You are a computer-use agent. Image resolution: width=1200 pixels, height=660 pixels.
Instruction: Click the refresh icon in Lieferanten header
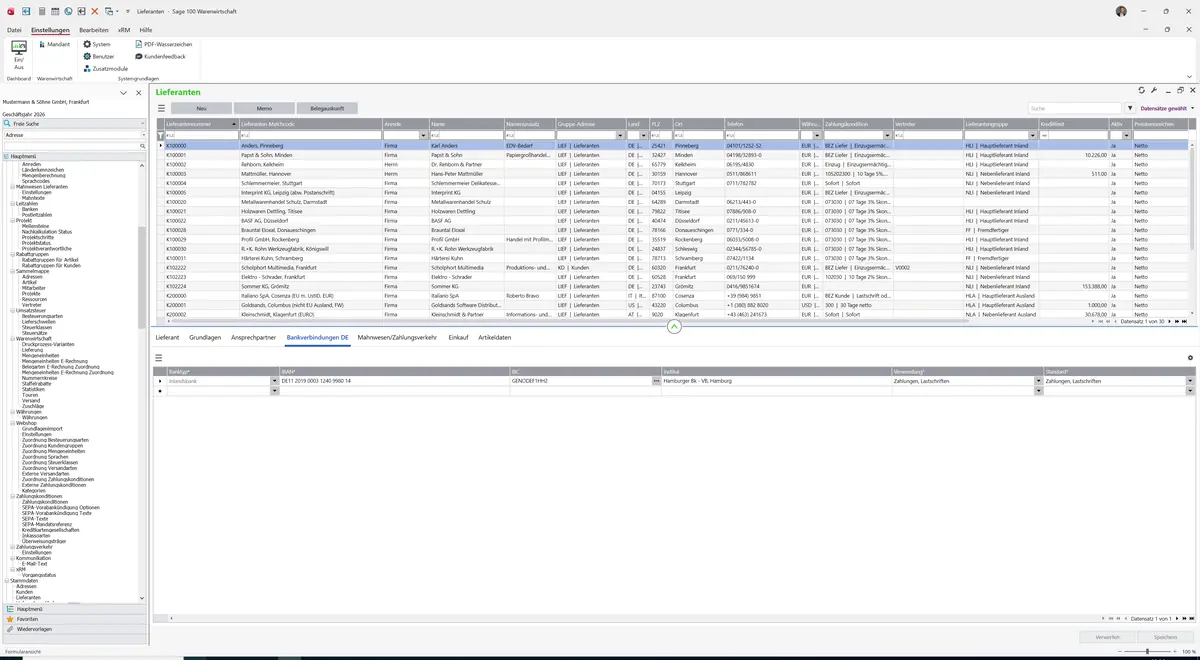click(x=1142, y=90)
